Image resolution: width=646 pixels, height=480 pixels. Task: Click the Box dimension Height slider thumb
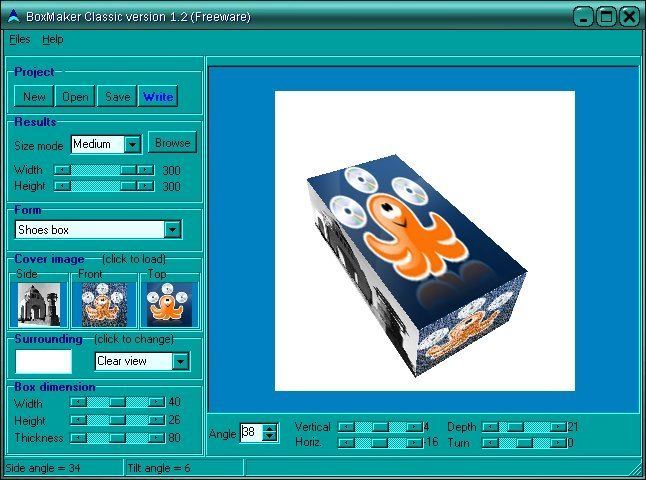[x=117, y=420]
